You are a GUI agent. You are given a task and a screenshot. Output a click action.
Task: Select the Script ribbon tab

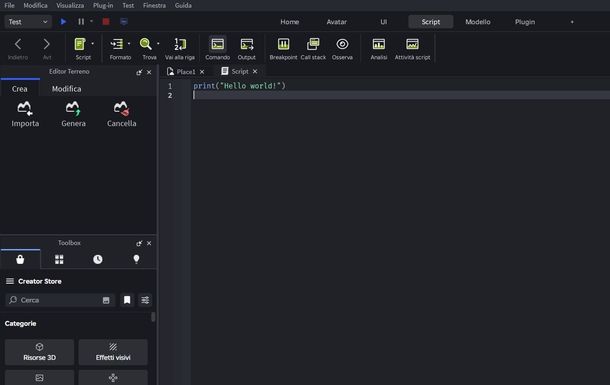[x=431, y=22]
